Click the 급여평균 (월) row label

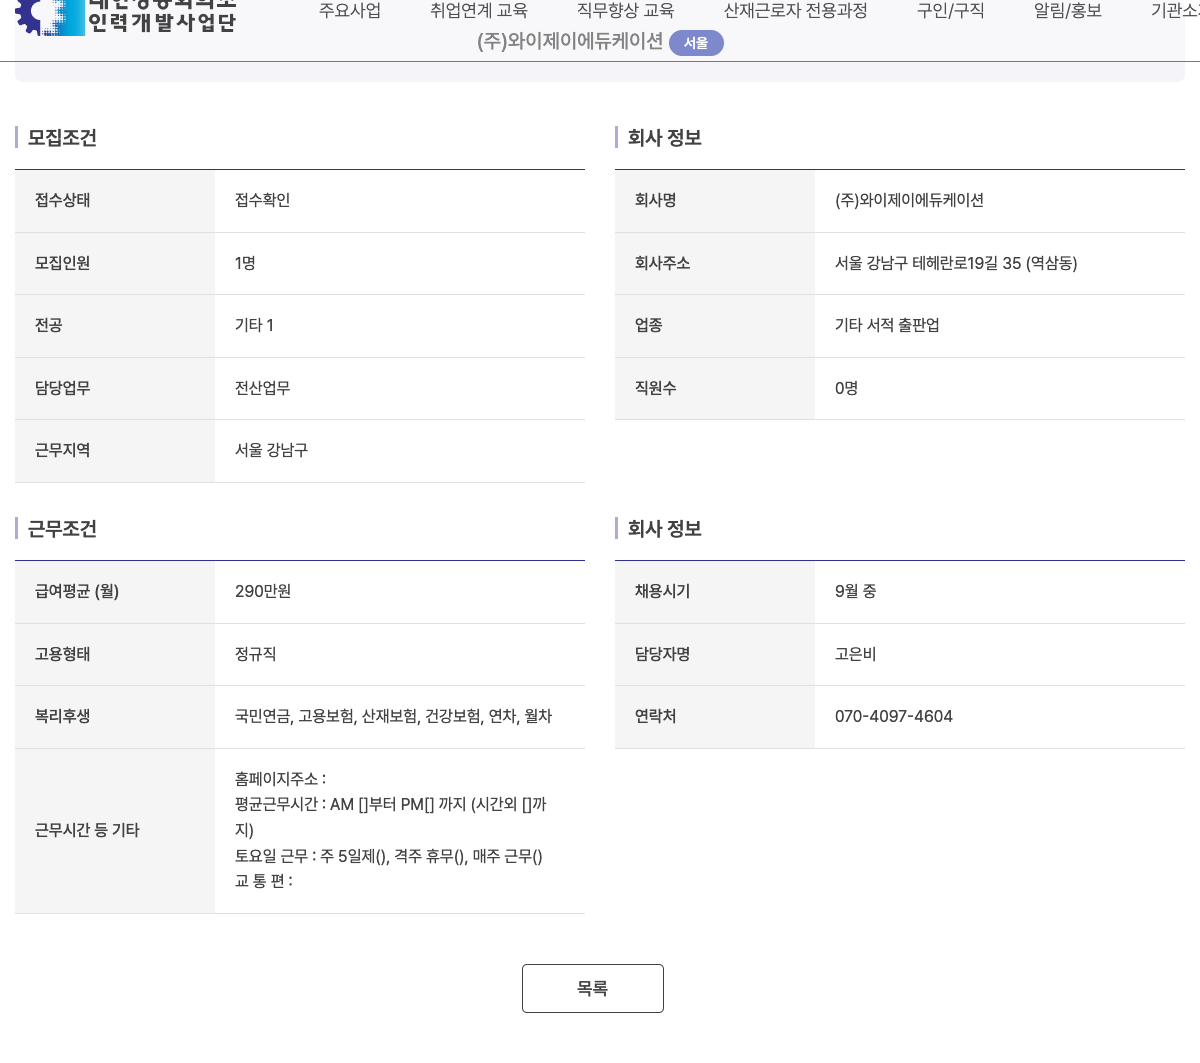pyautogui.click(x=77, y=591)
